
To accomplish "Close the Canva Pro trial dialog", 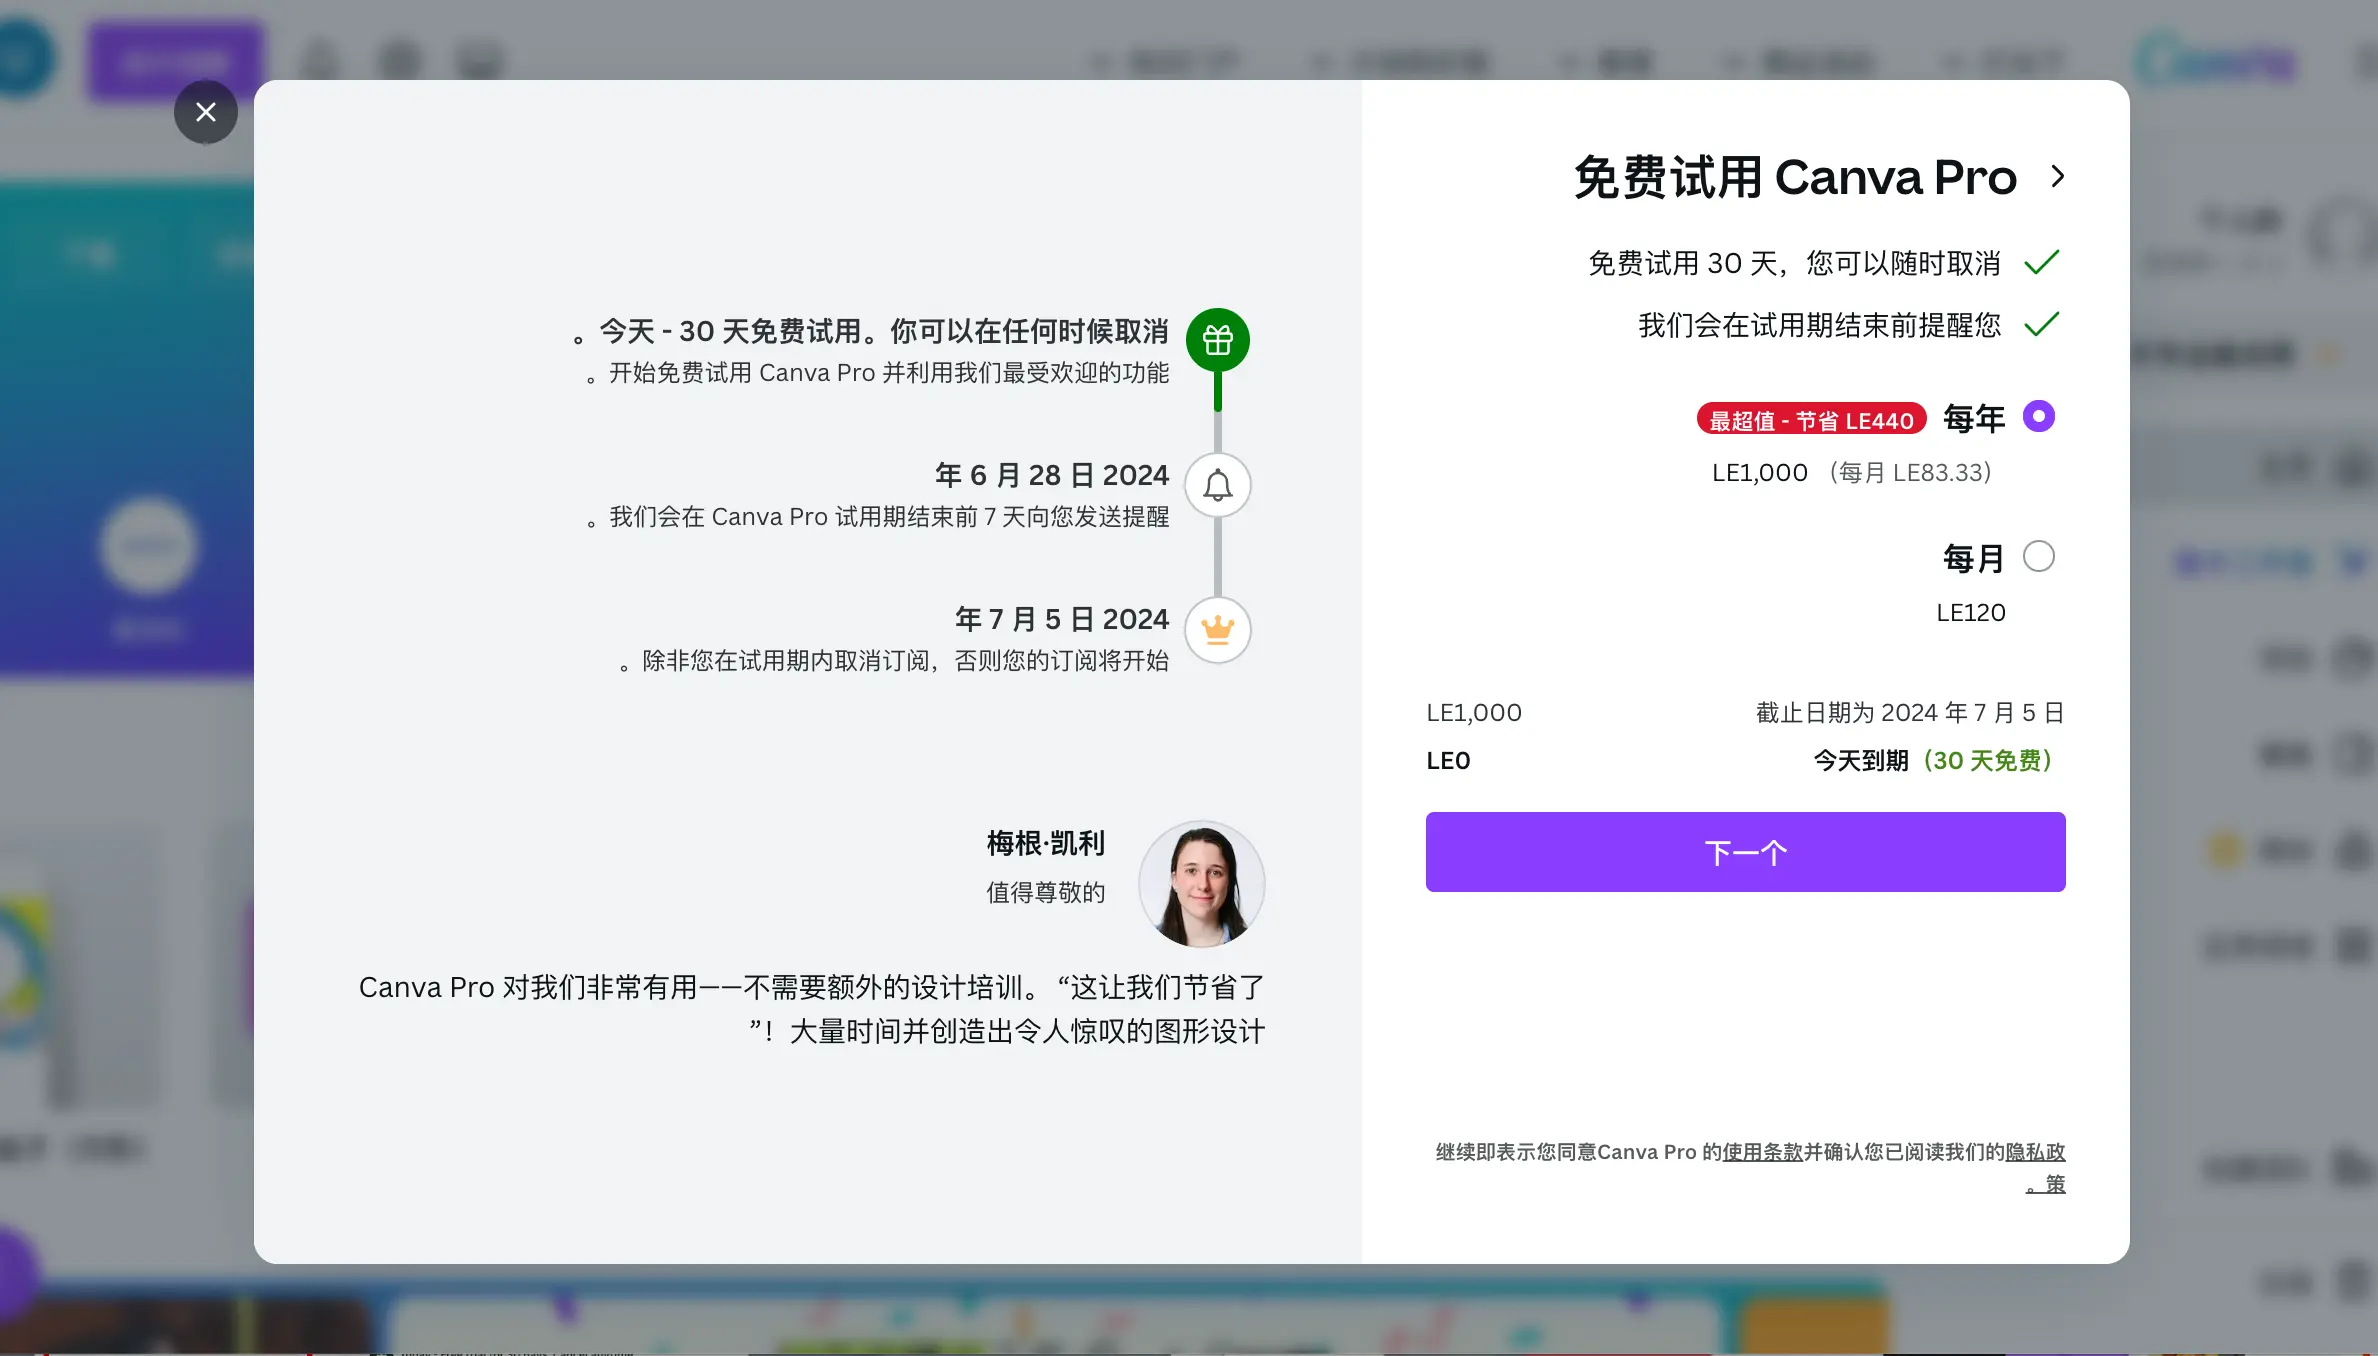I will click(205, 112).
